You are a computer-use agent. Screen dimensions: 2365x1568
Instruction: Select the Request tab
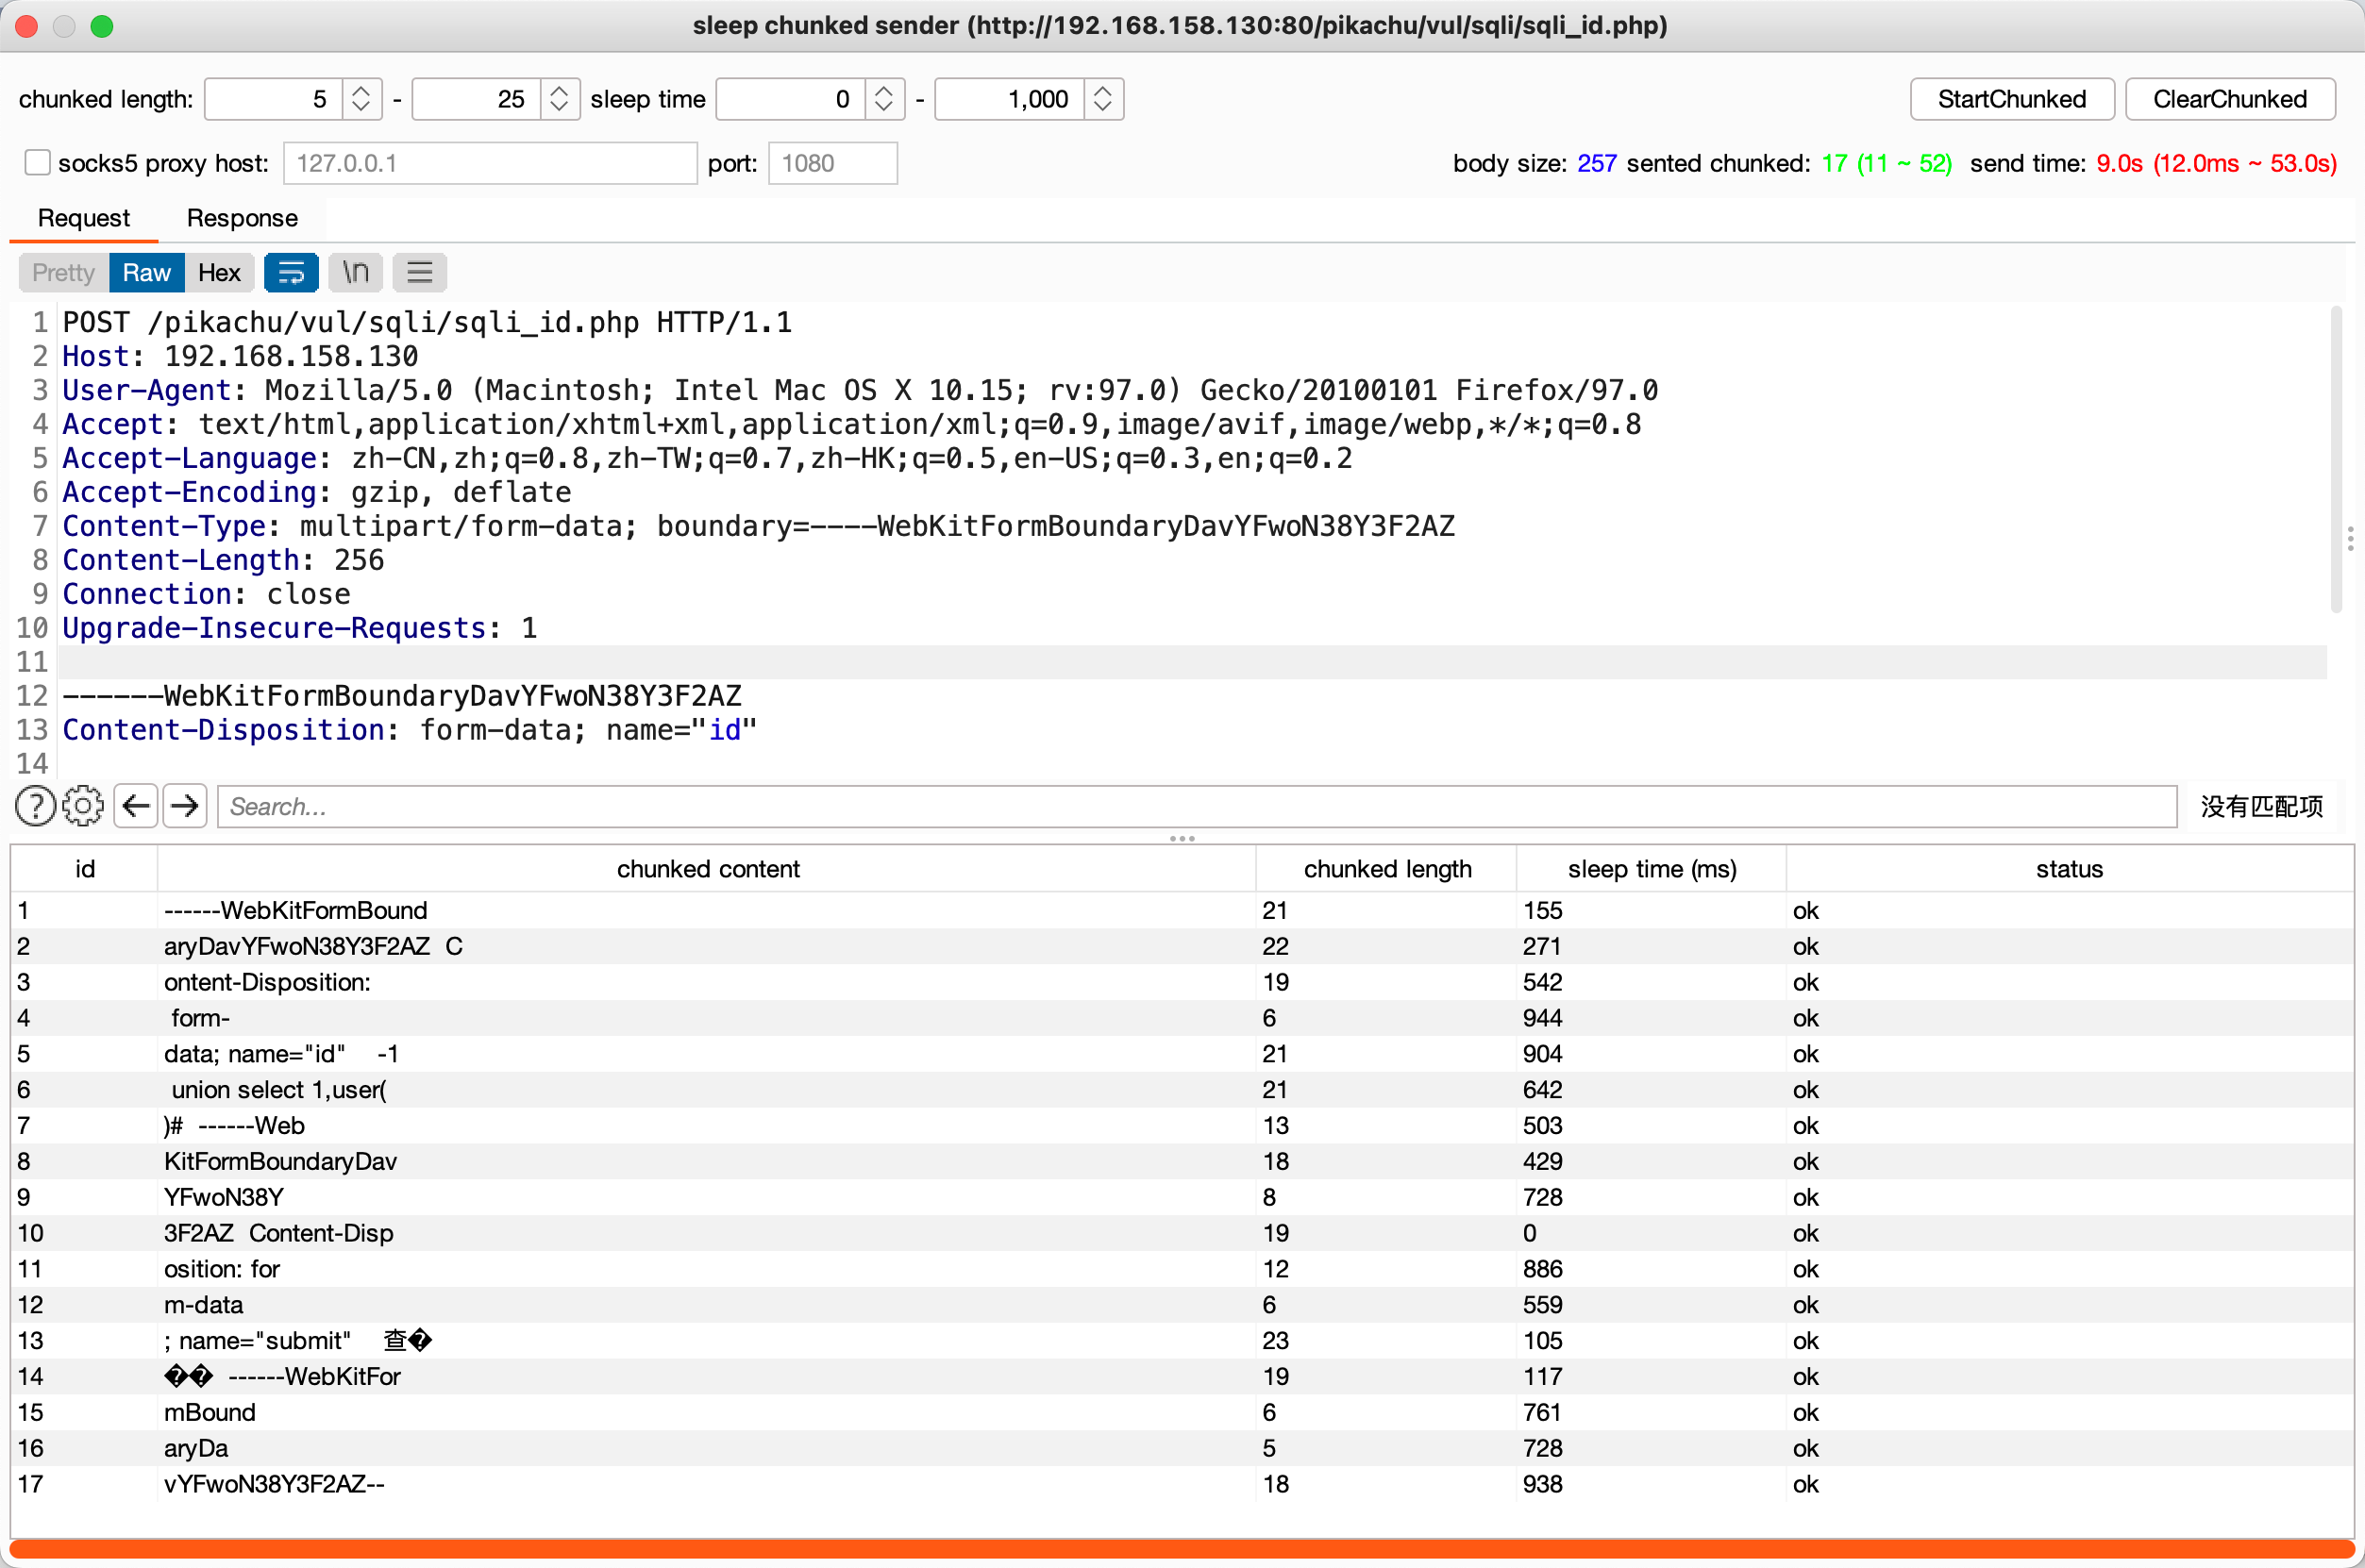84,218
